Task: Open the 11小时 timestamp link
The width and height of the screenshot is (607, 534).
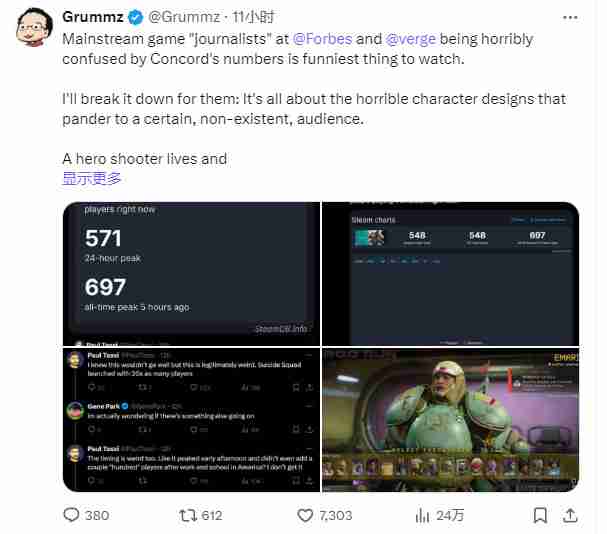Action: (254, 17)
